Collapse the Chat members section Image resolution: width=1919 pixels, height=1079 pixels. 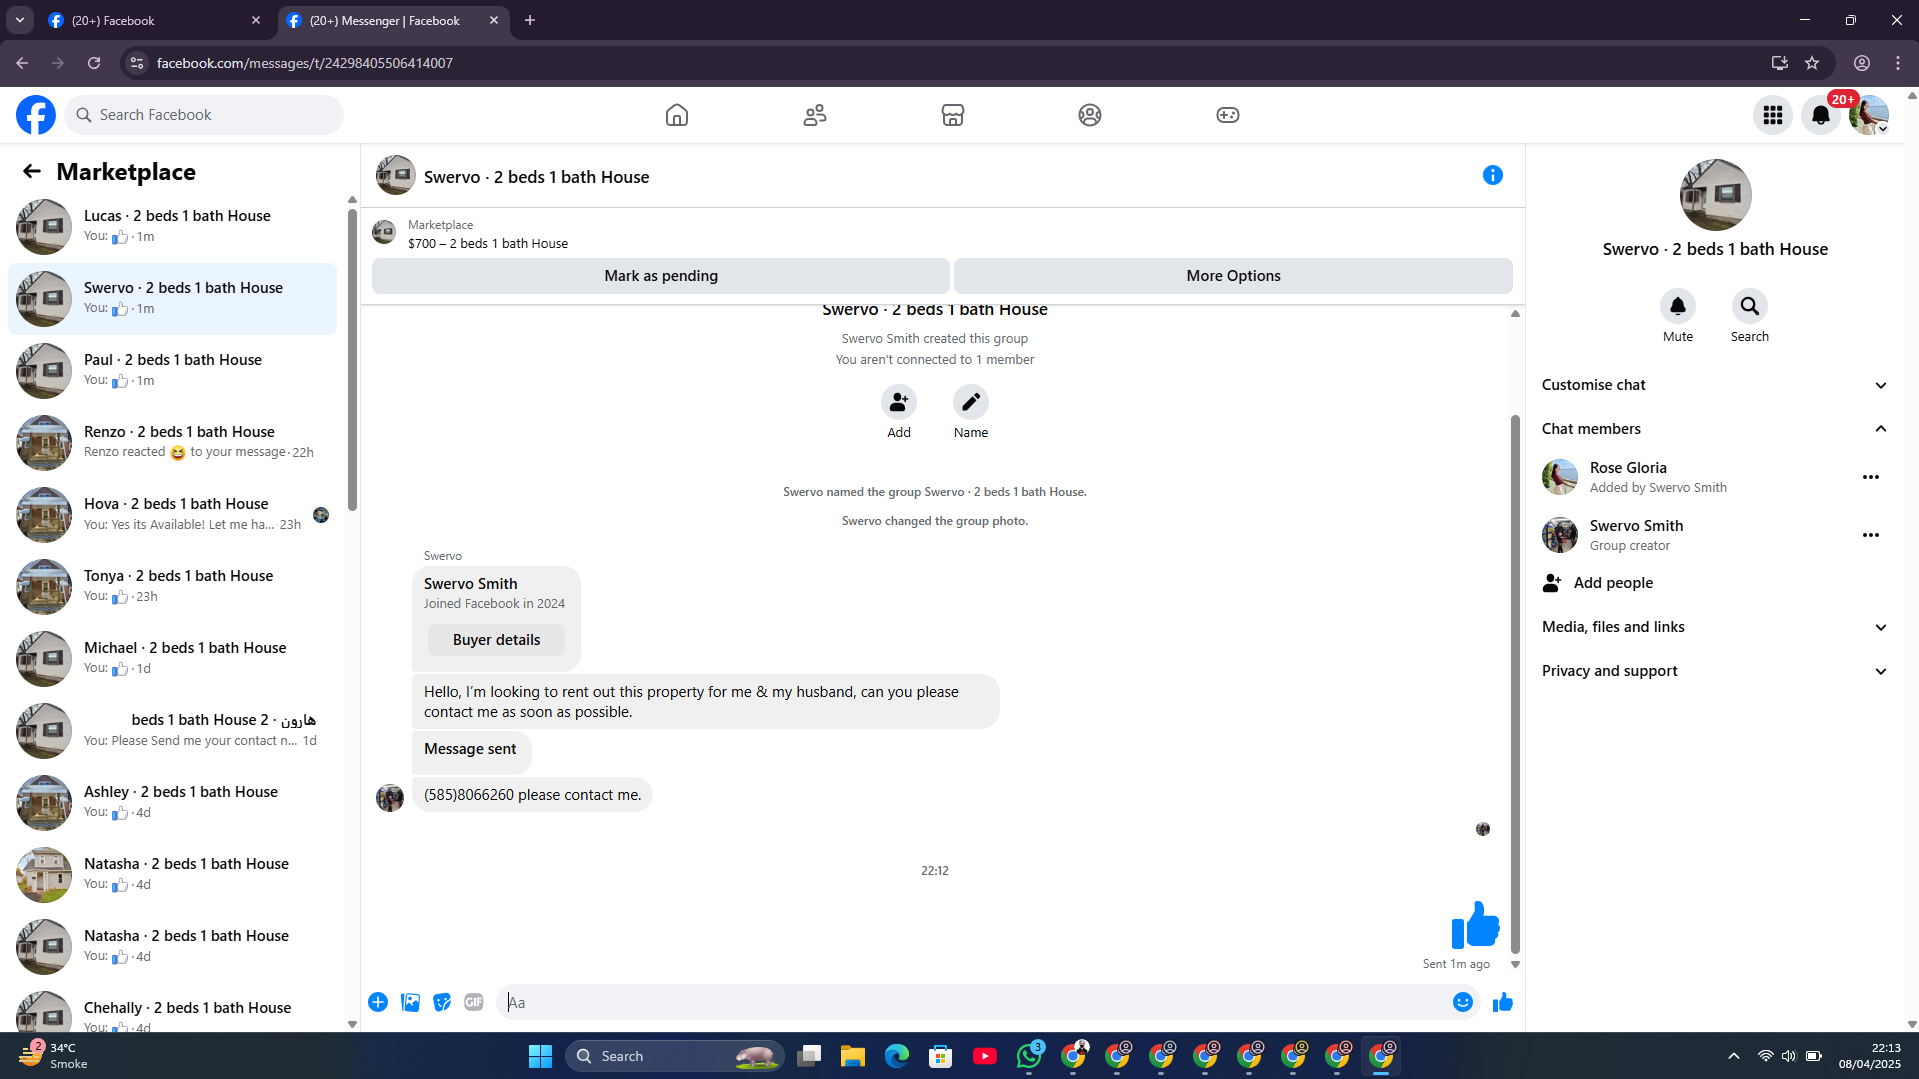1715,429
